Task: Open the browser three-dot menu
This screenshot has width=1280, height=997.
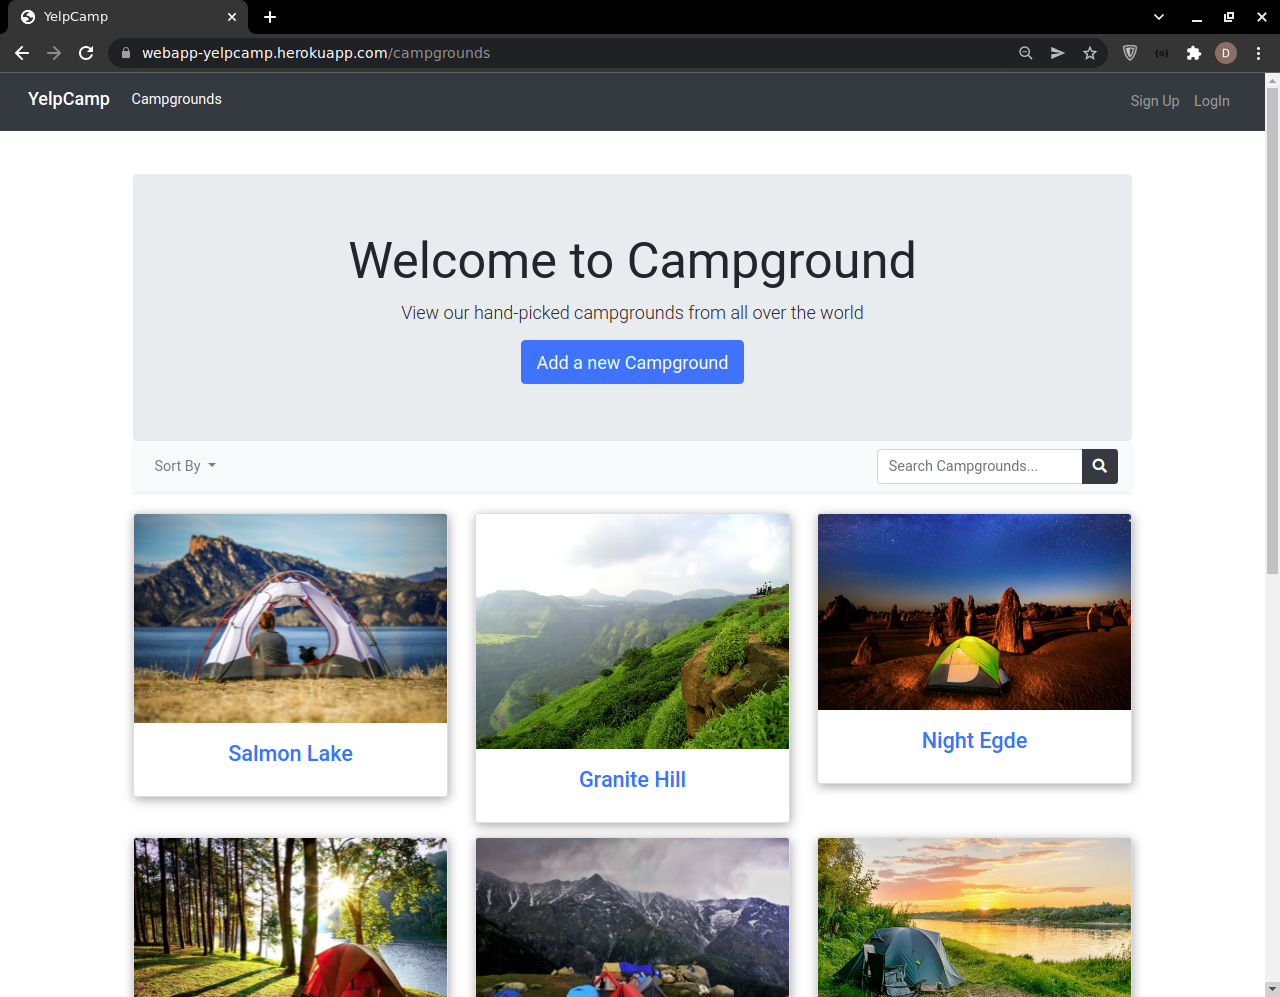Action: 1258,53
